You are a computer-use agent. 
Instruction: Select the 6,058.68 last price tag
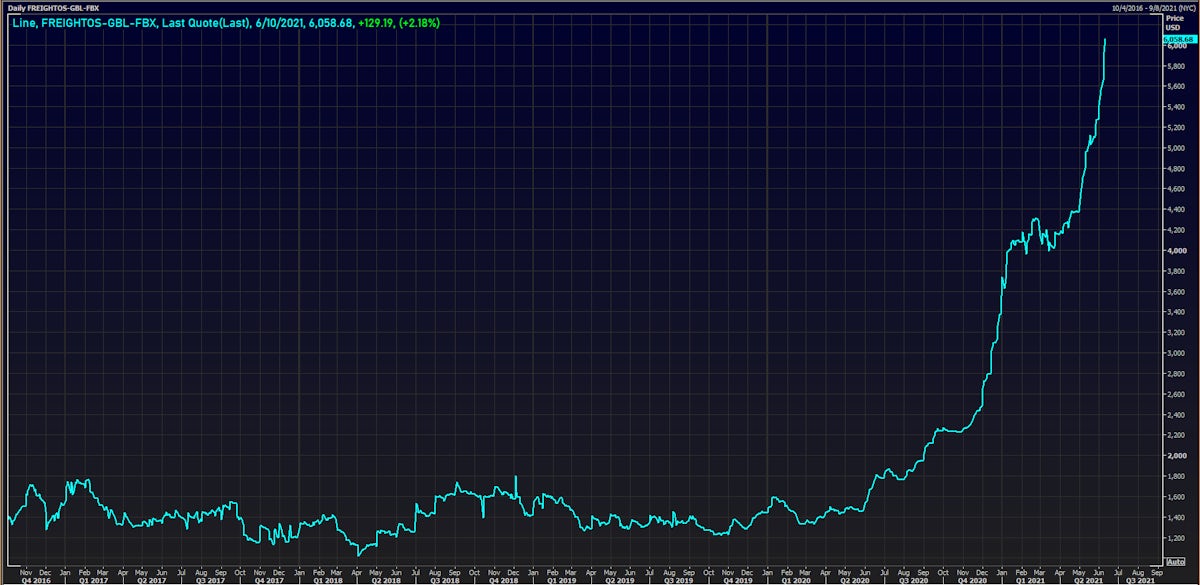click(1181, 39)
